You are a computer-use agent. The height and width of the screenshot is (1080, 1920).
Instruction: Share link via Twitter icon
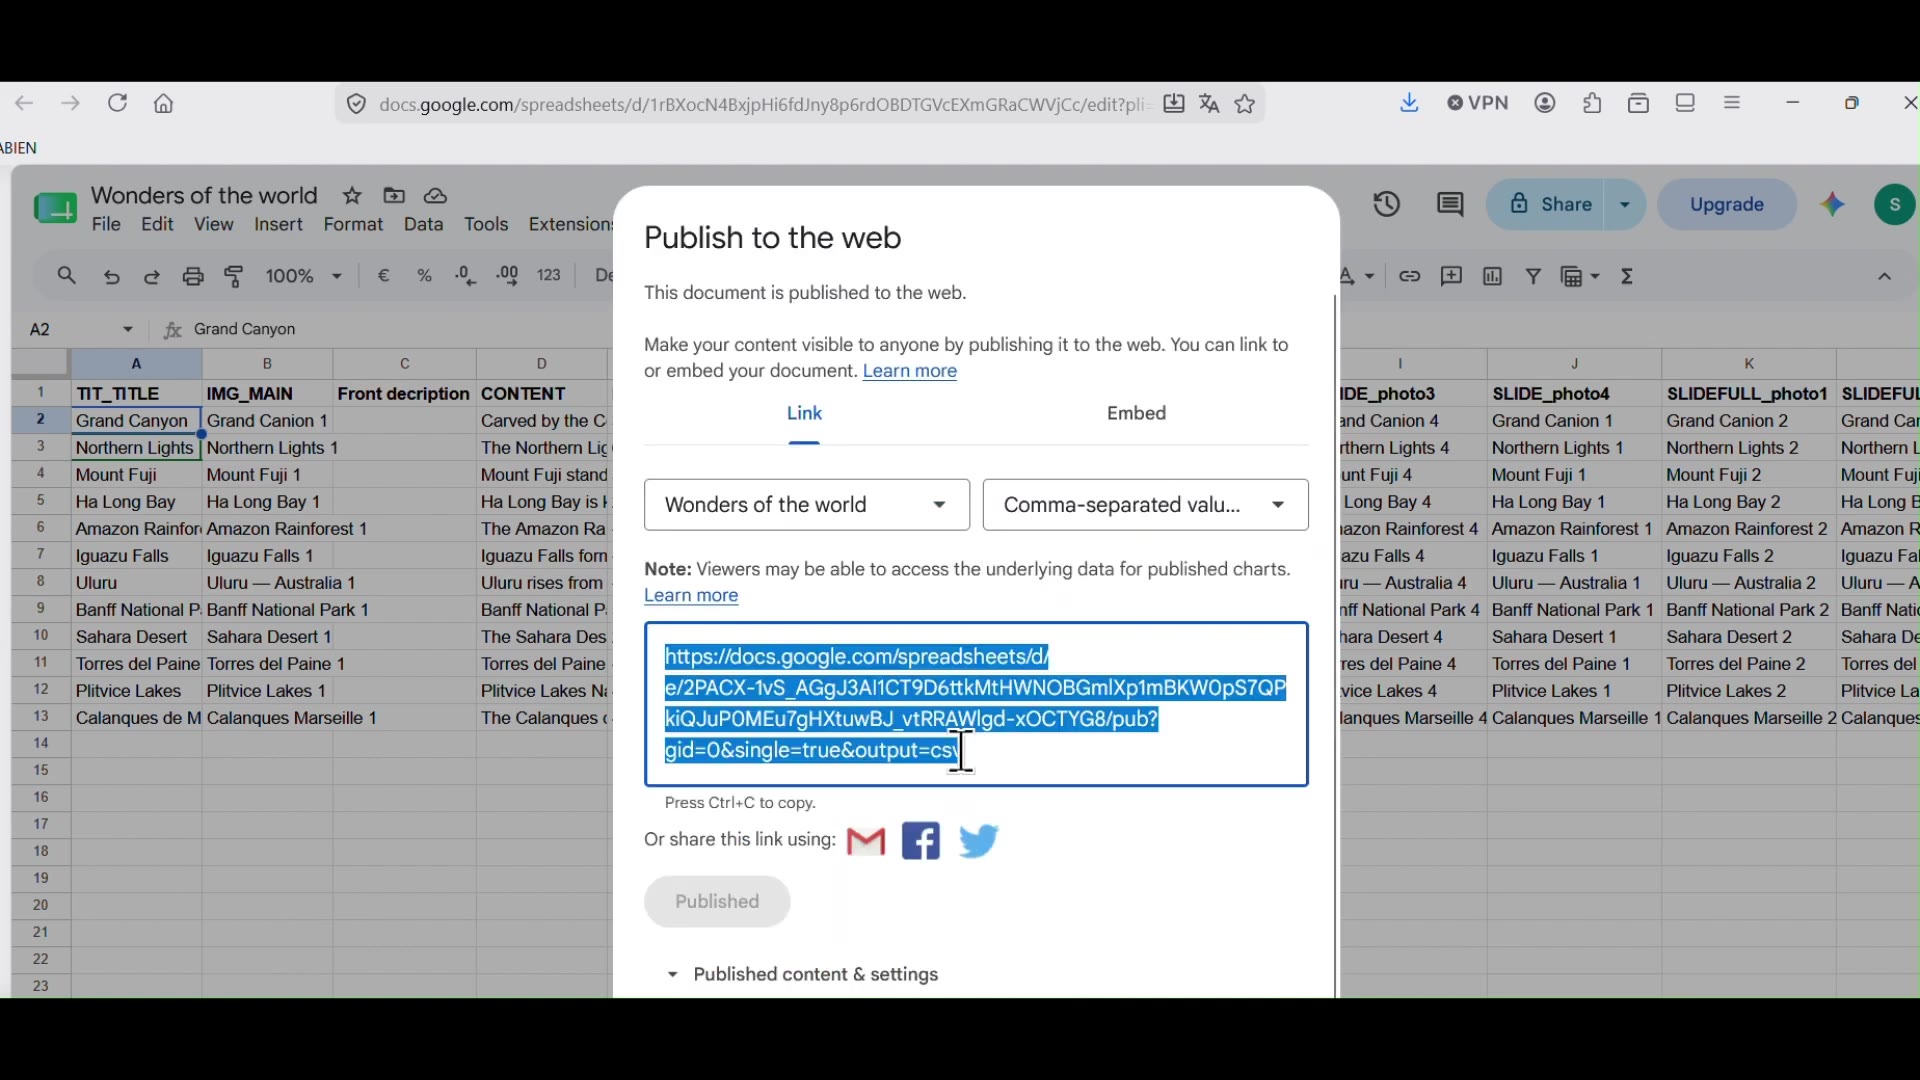click(x=980, y=842)
